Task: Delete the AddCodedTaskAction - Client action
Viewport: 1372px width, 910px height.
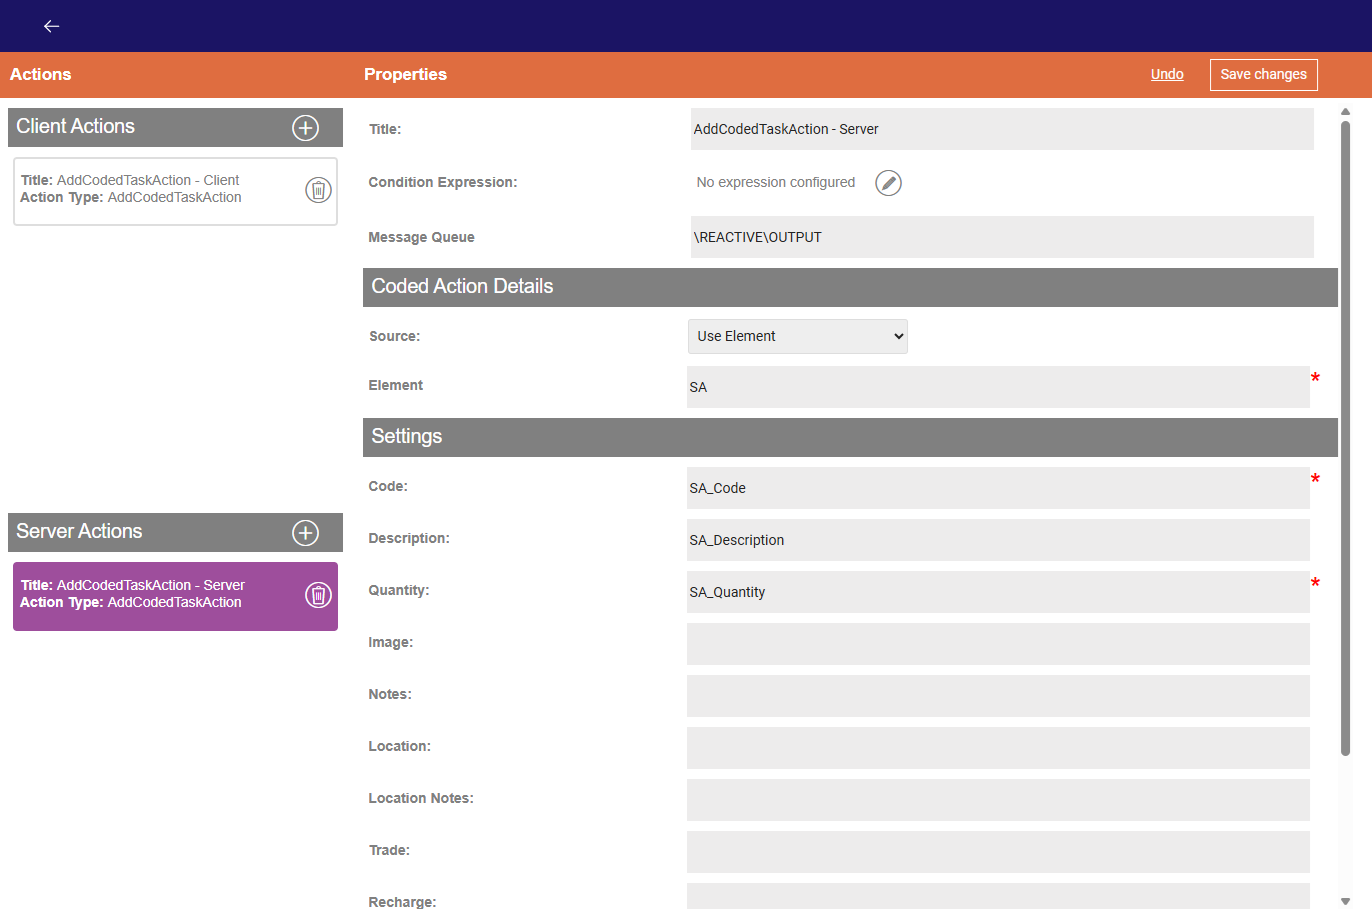Action: tap(318, 190)
